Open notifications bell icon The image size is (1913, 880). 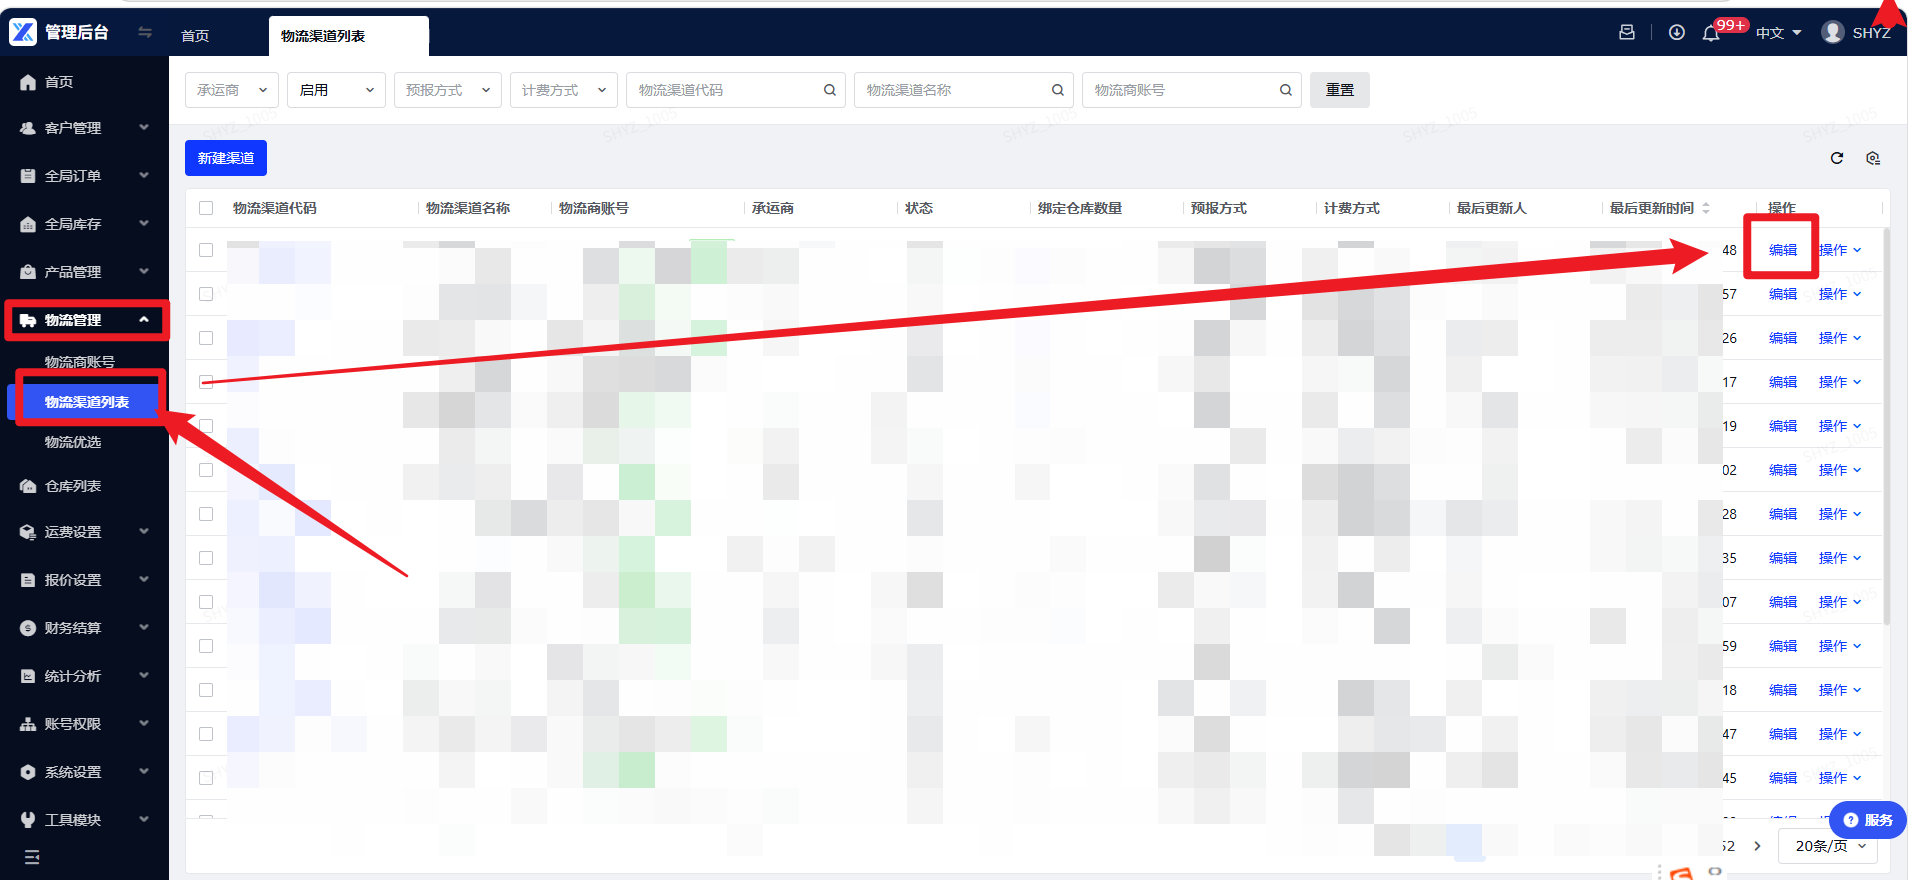1711,34
